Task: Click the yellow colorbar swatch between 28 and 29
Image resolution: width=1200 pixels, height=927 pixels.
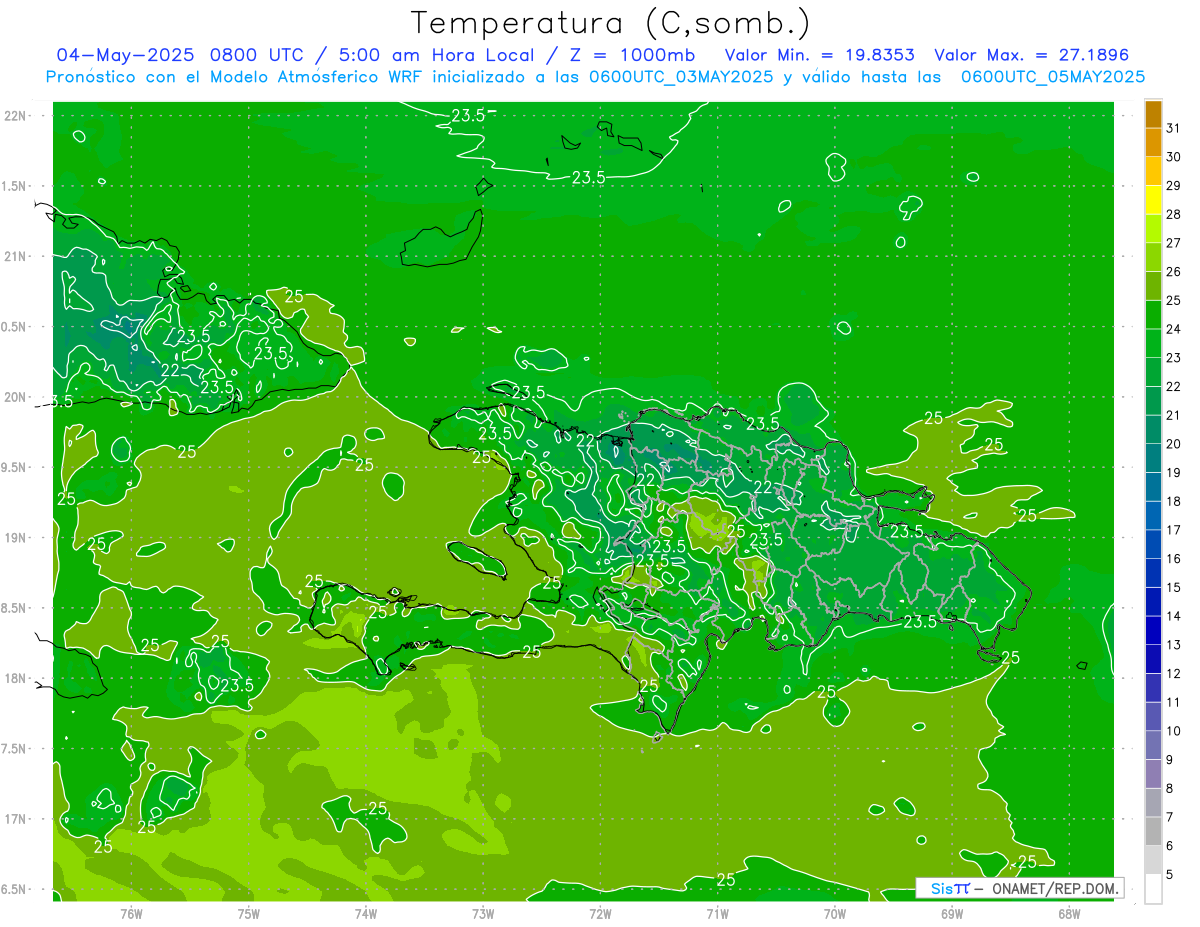Action: [1153, 200]
